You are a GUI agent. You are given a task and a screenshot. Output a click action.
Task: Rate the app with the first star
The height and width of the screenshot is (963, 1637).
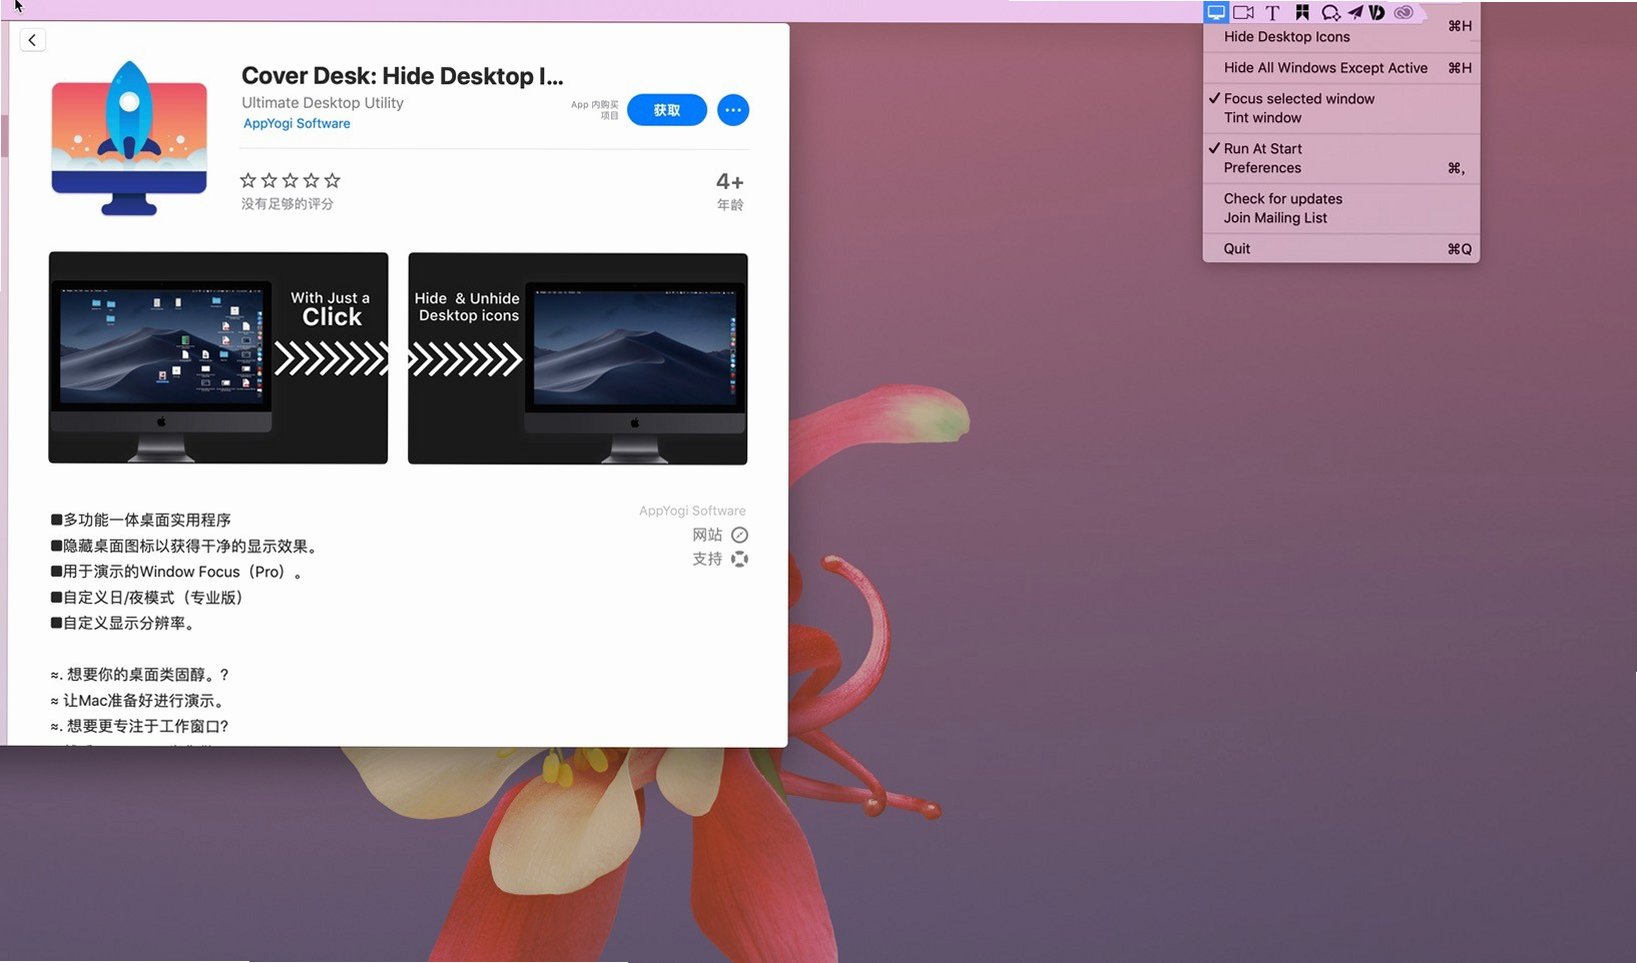[x=248, y=181]
